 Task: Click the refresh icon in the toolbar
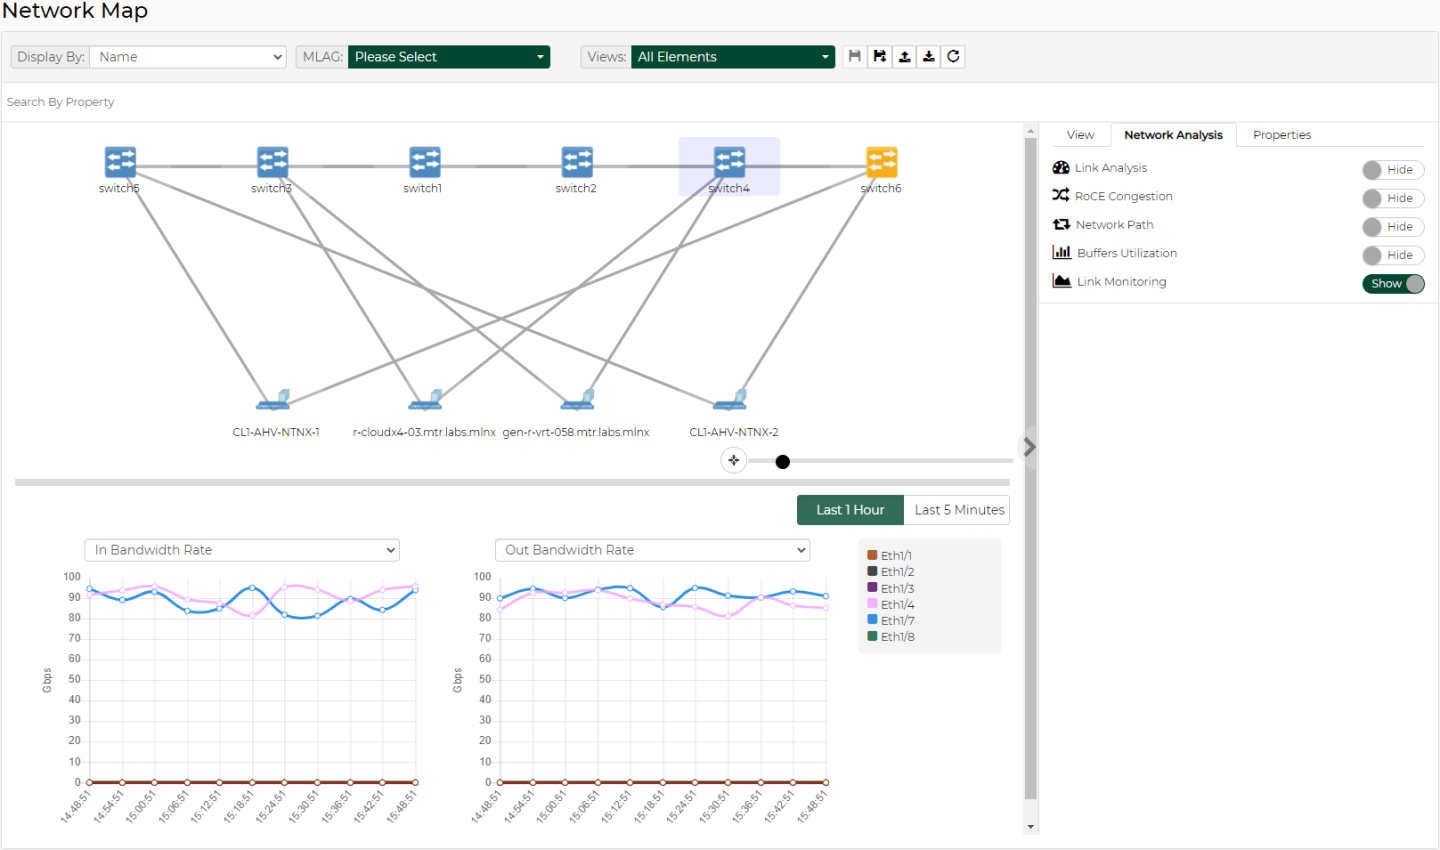coord(953,57)
